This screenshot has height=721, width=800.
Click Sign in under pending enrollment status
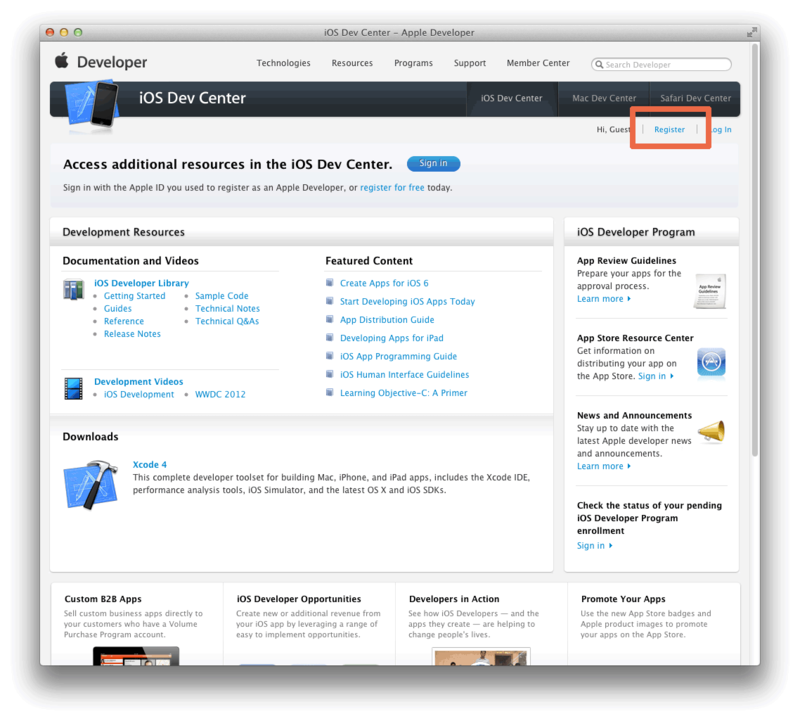[x=594, y=546]
